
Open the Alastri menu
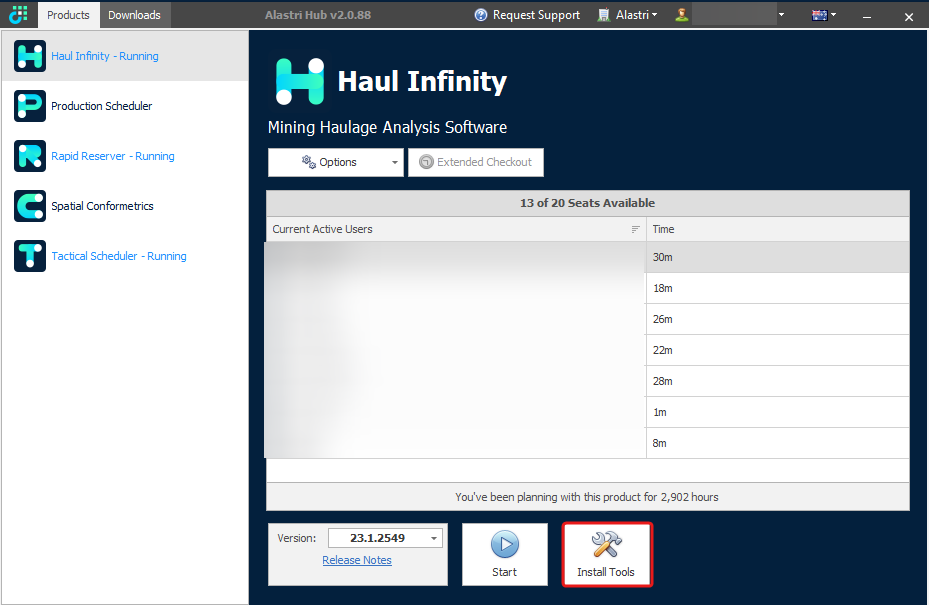coord(627,15)
